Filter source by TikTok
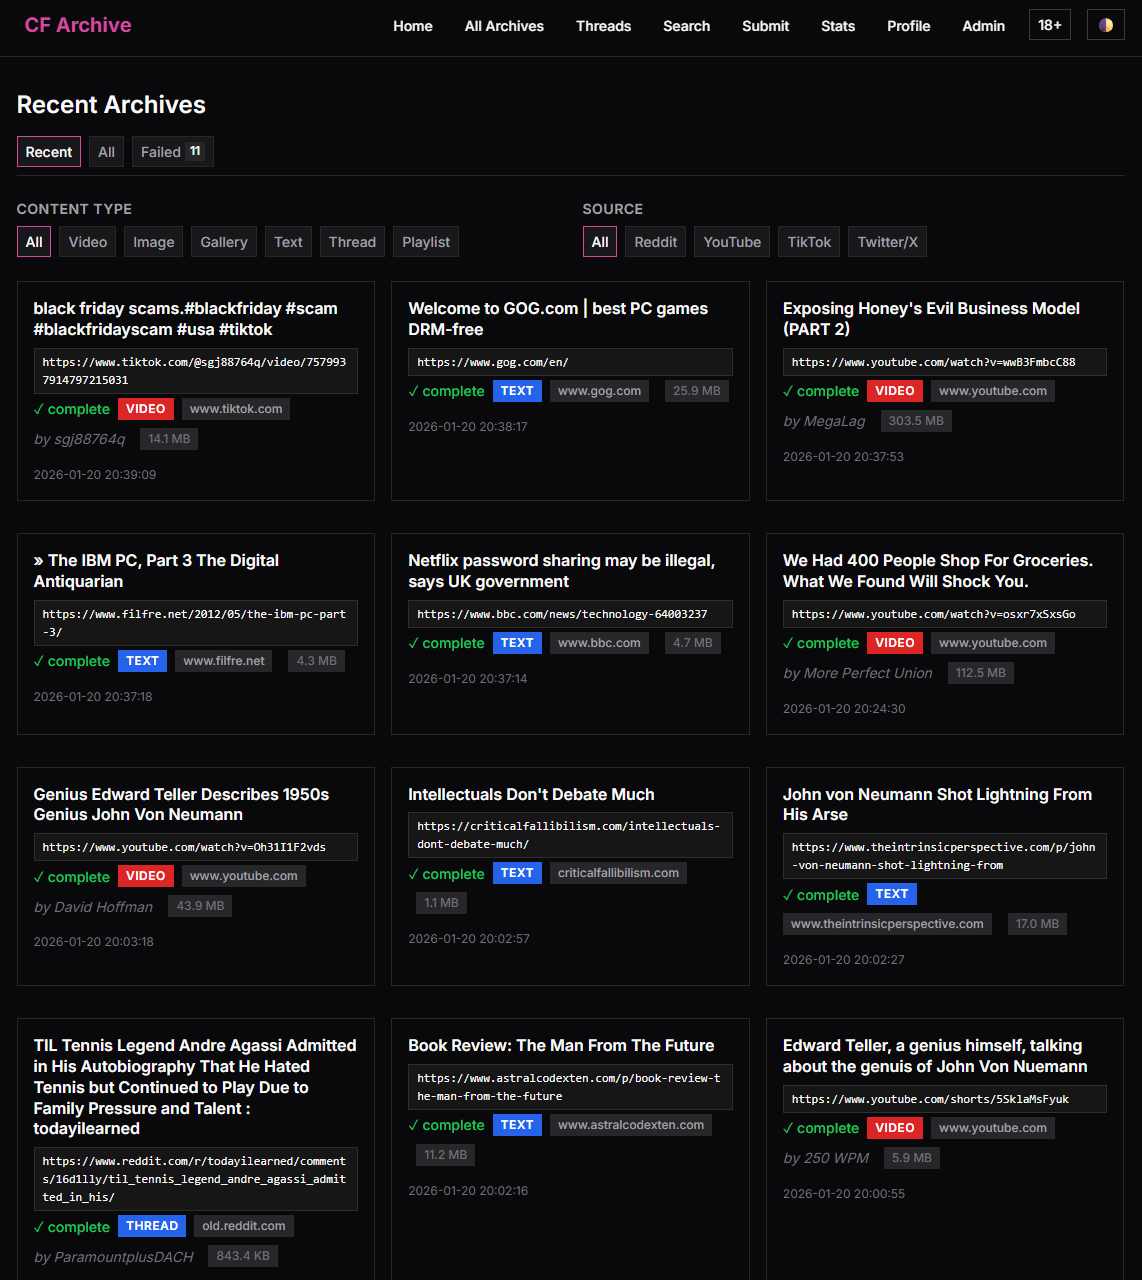The width and height of the screenshot is (1142, 1280). (809, 242)
